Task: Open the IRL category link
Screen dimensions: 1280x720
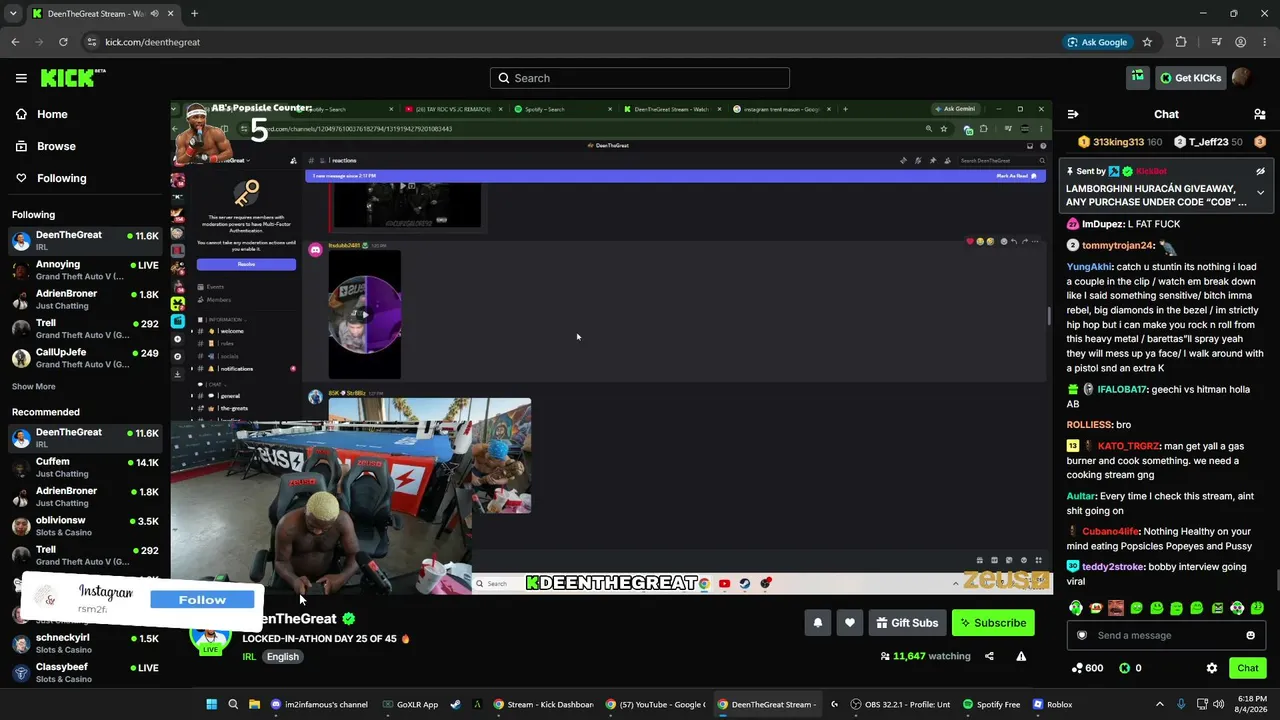Action: coord(249,657)
